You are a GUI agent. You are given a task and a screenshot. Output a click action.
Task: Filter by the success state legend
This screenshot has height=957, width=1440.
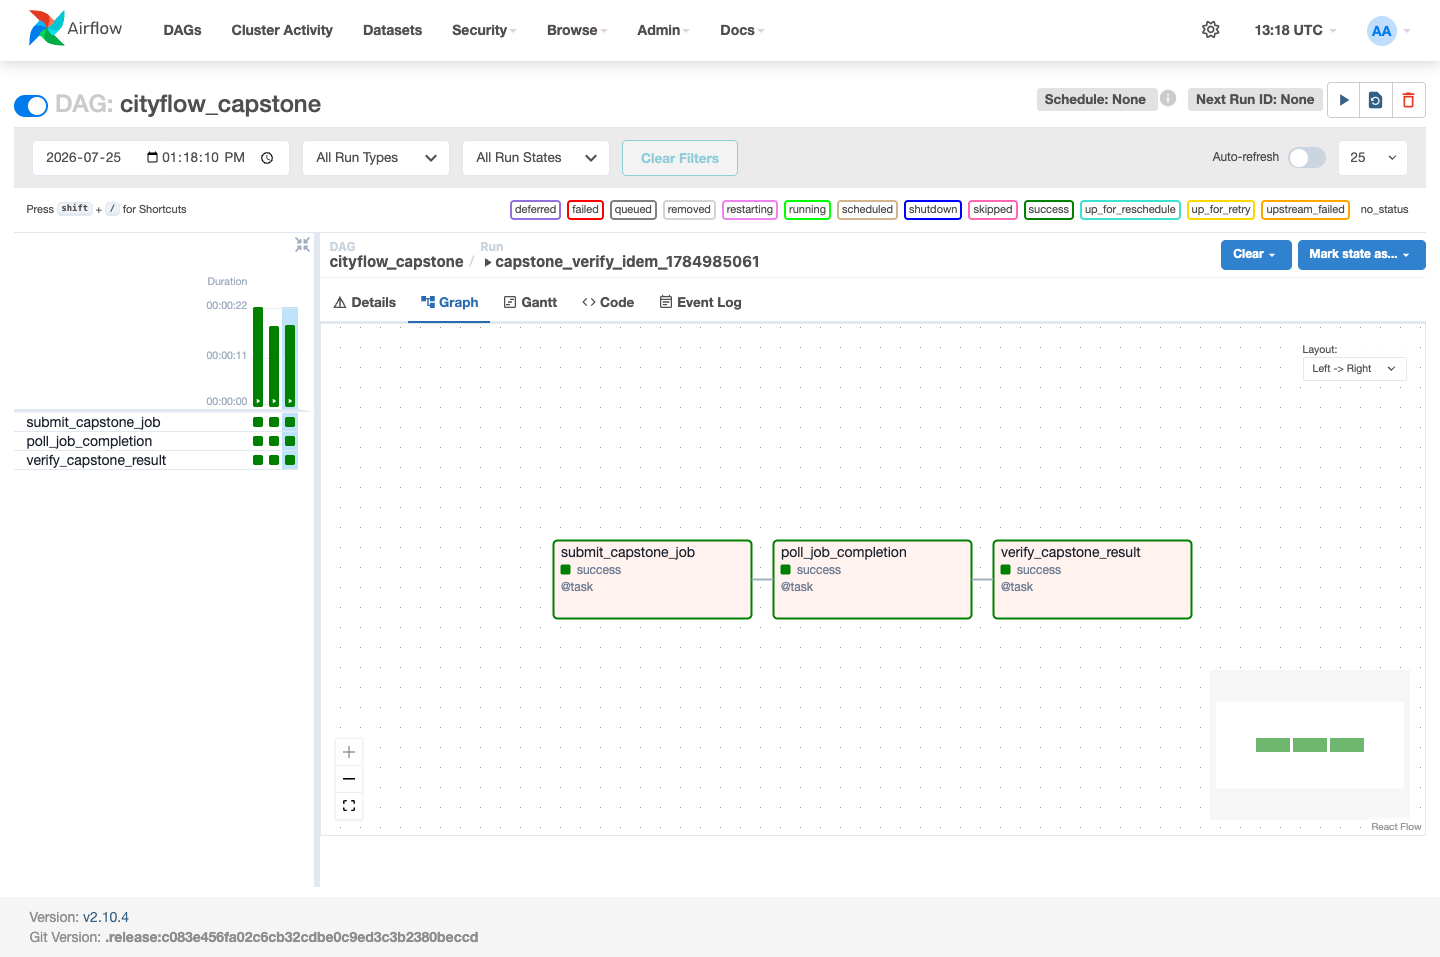pos(1049,209)
